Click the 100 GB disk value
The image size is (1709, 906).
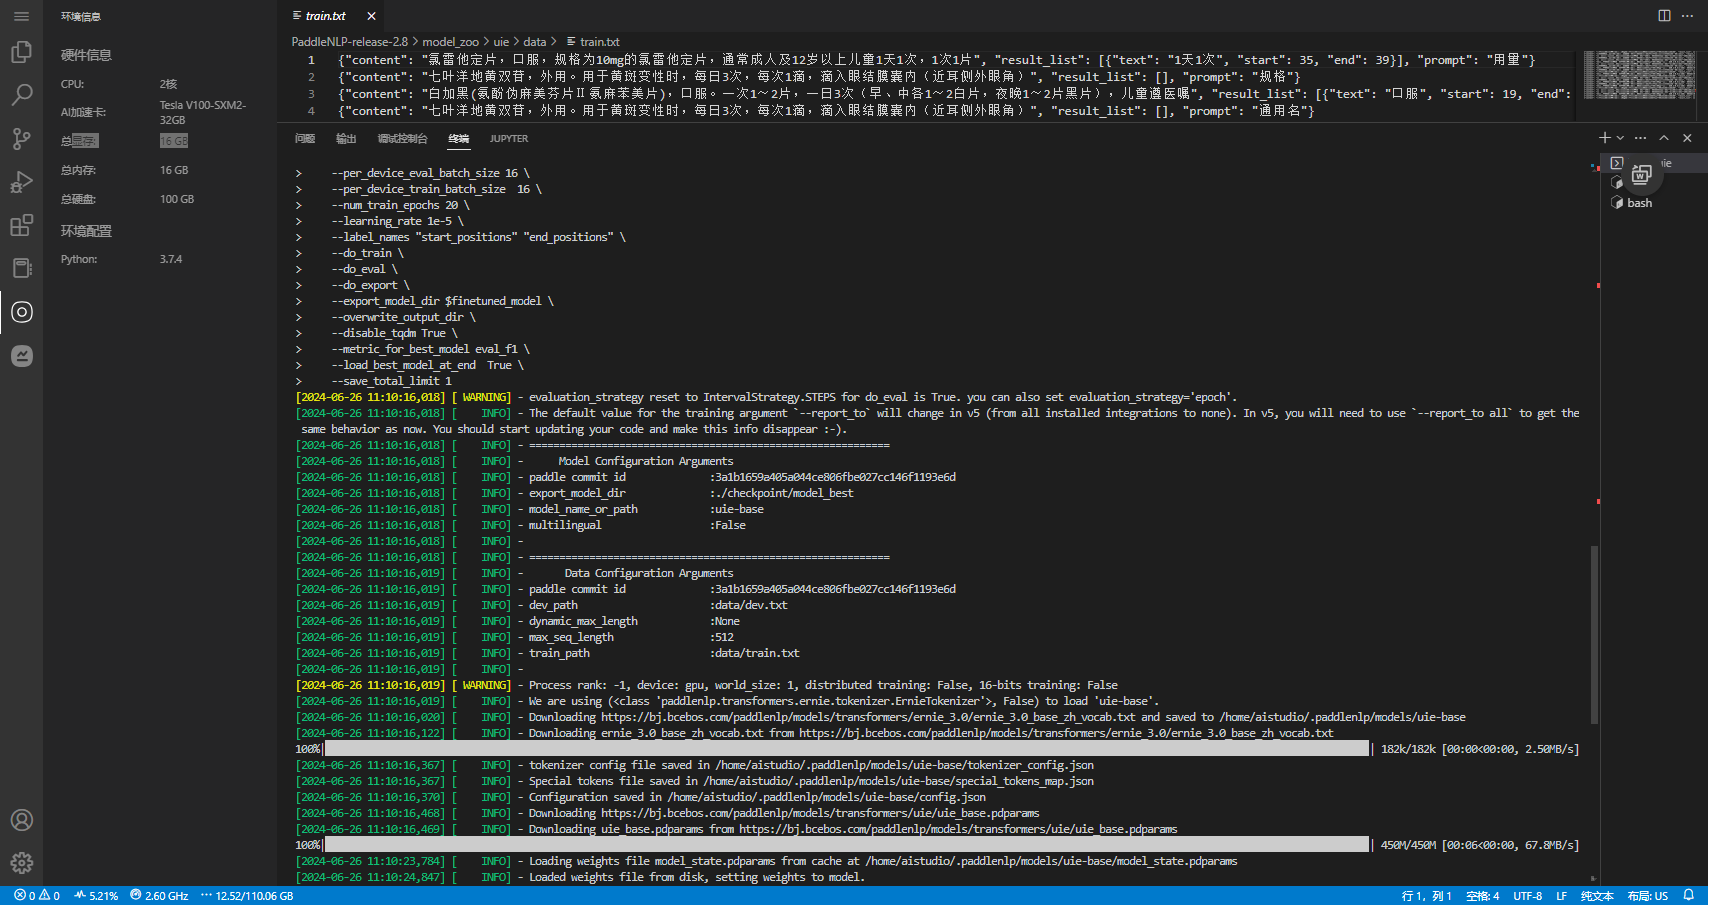(x=177, y=199)
